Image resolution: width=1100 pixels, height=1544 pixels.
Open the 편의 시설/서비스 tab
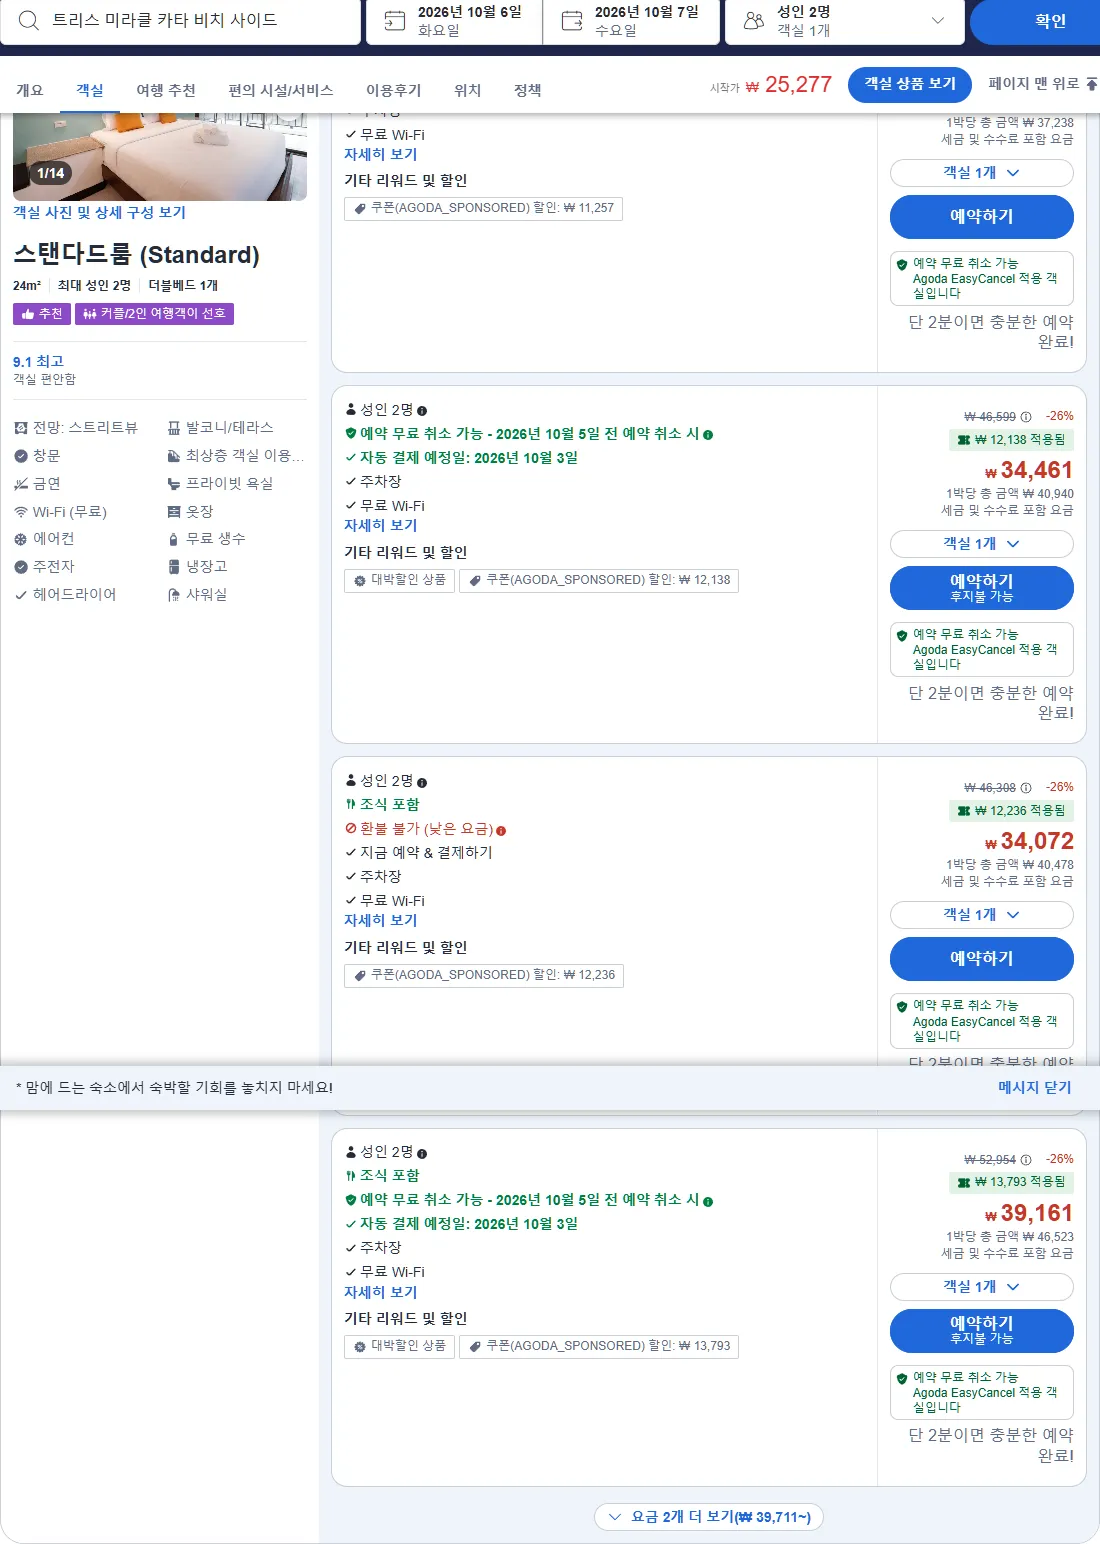pyautogui.click(x=280, y=90)
